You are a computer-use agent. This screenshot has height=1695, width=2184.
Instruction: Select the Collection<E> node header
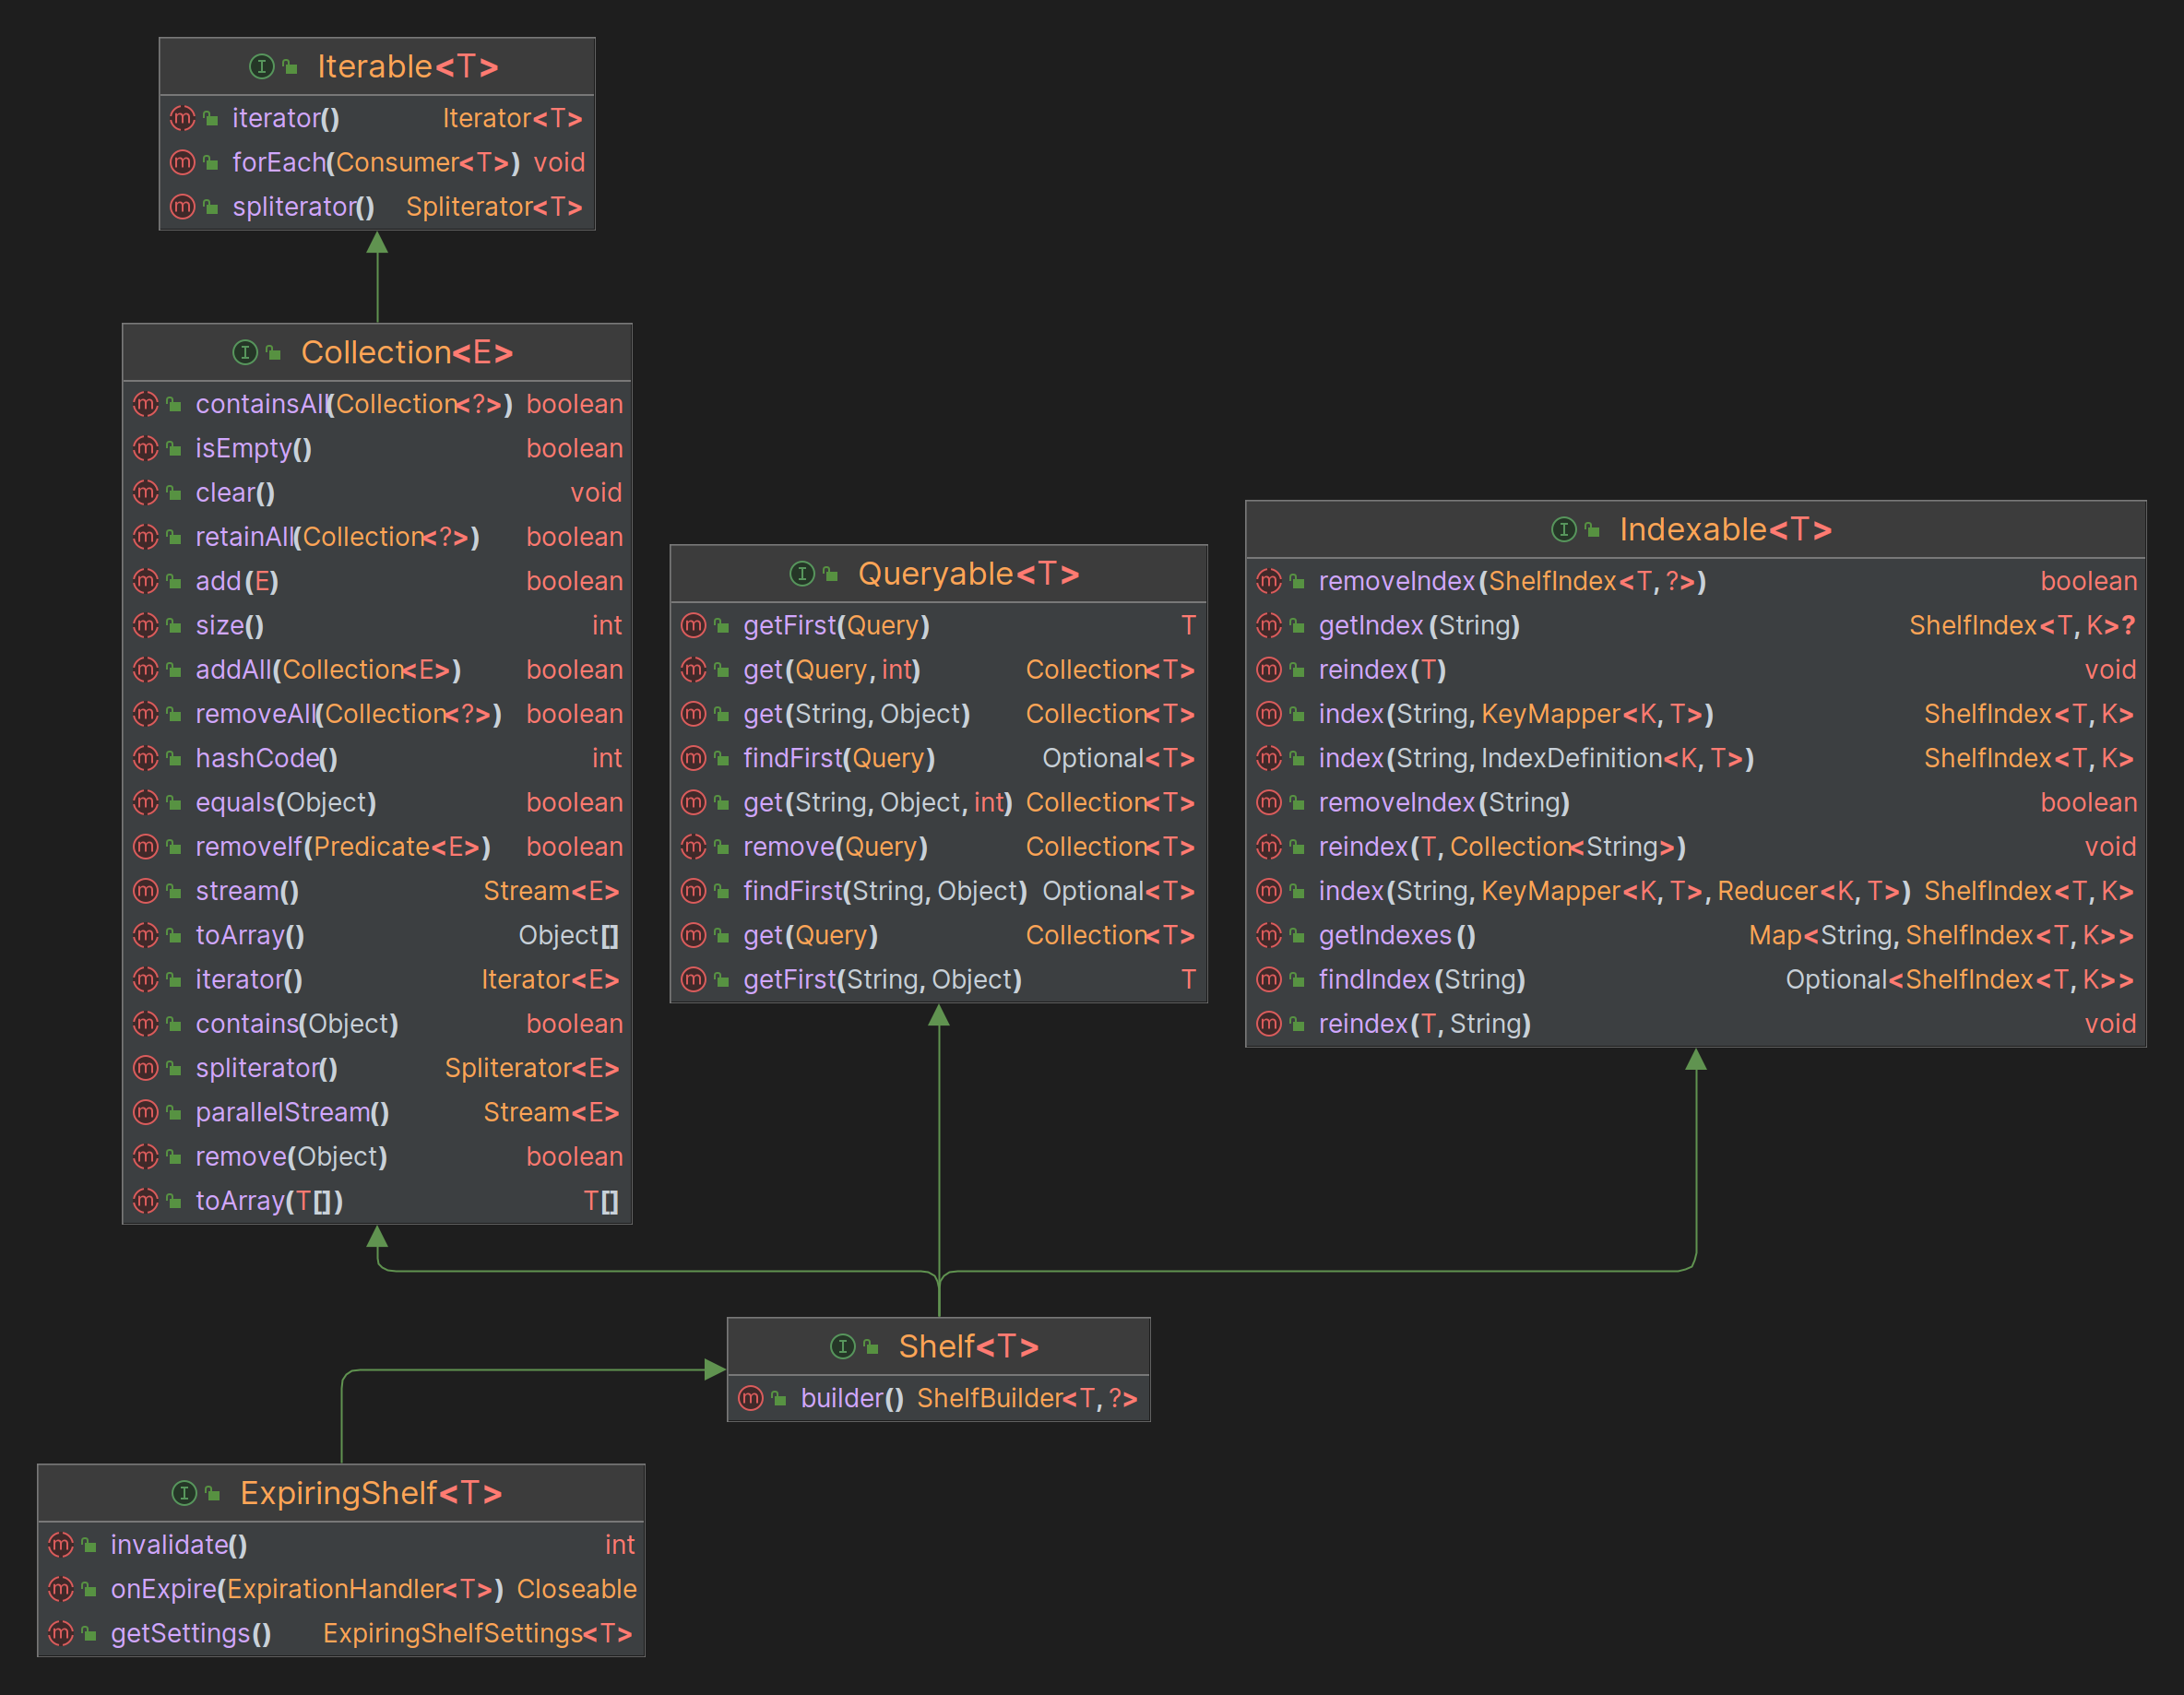(377, 352)
